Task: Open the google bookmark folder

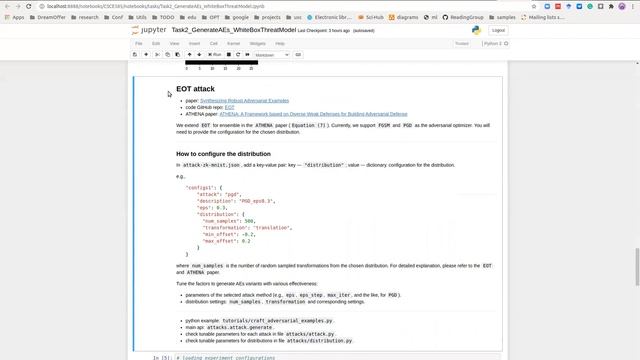Action: pos(237,18)
